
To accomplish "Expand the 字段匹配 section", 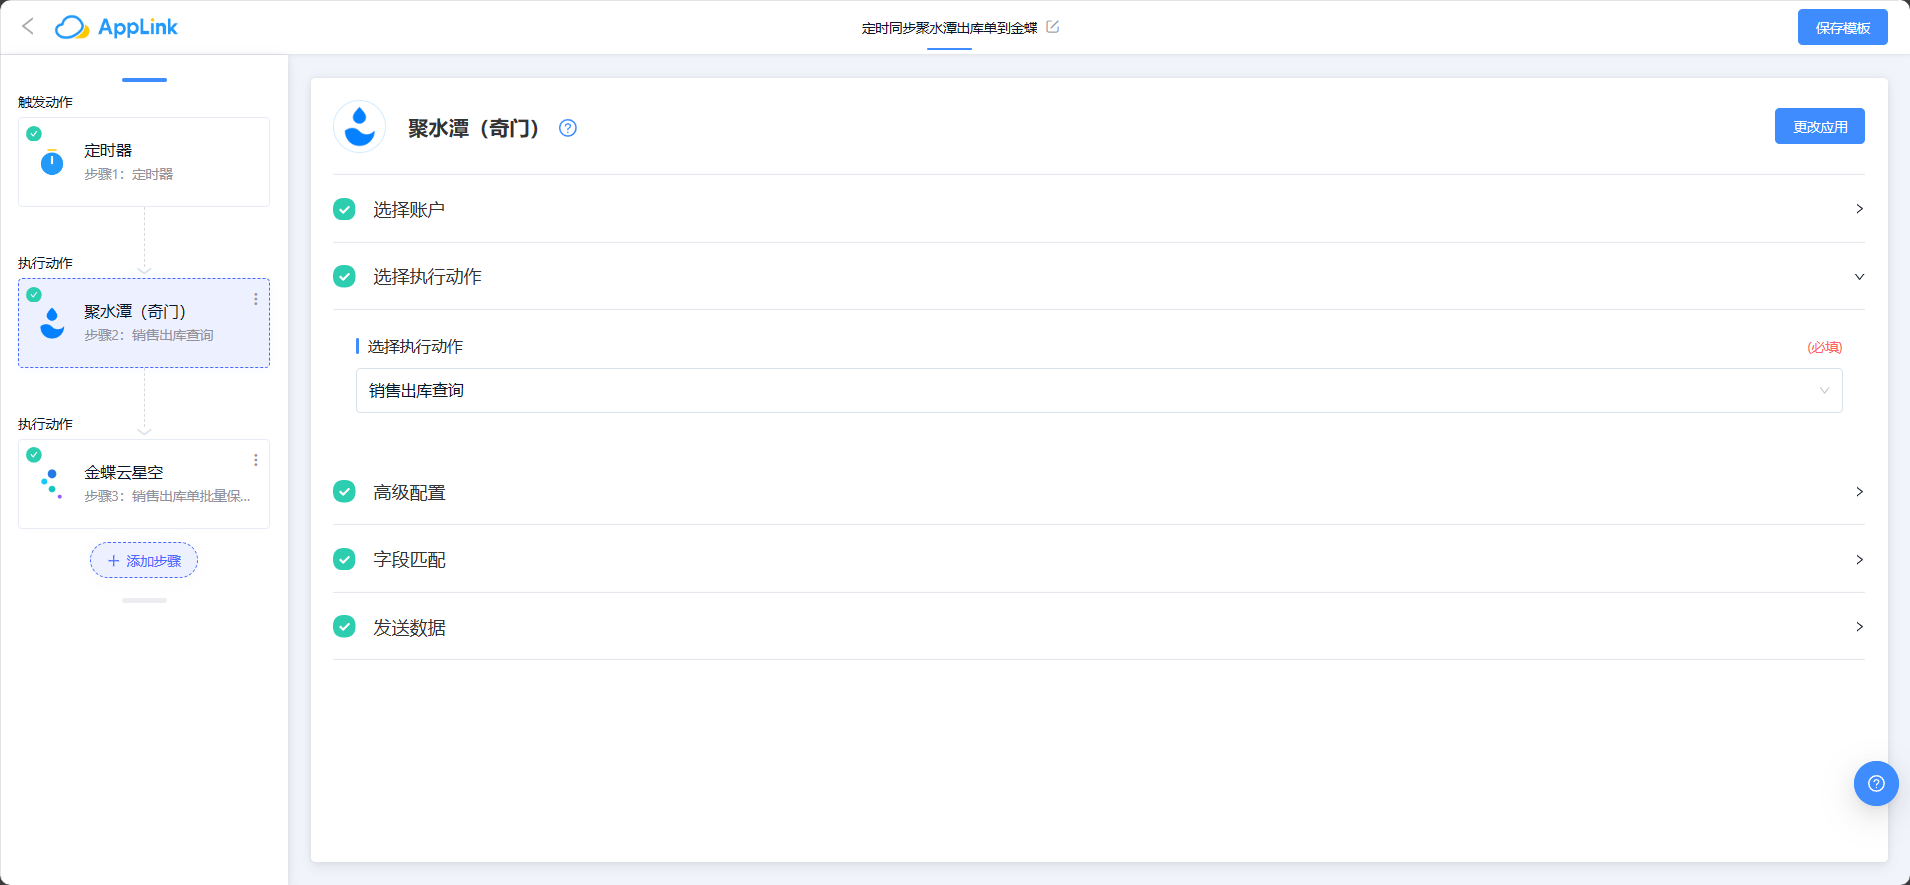I will tap(1098, 559).
